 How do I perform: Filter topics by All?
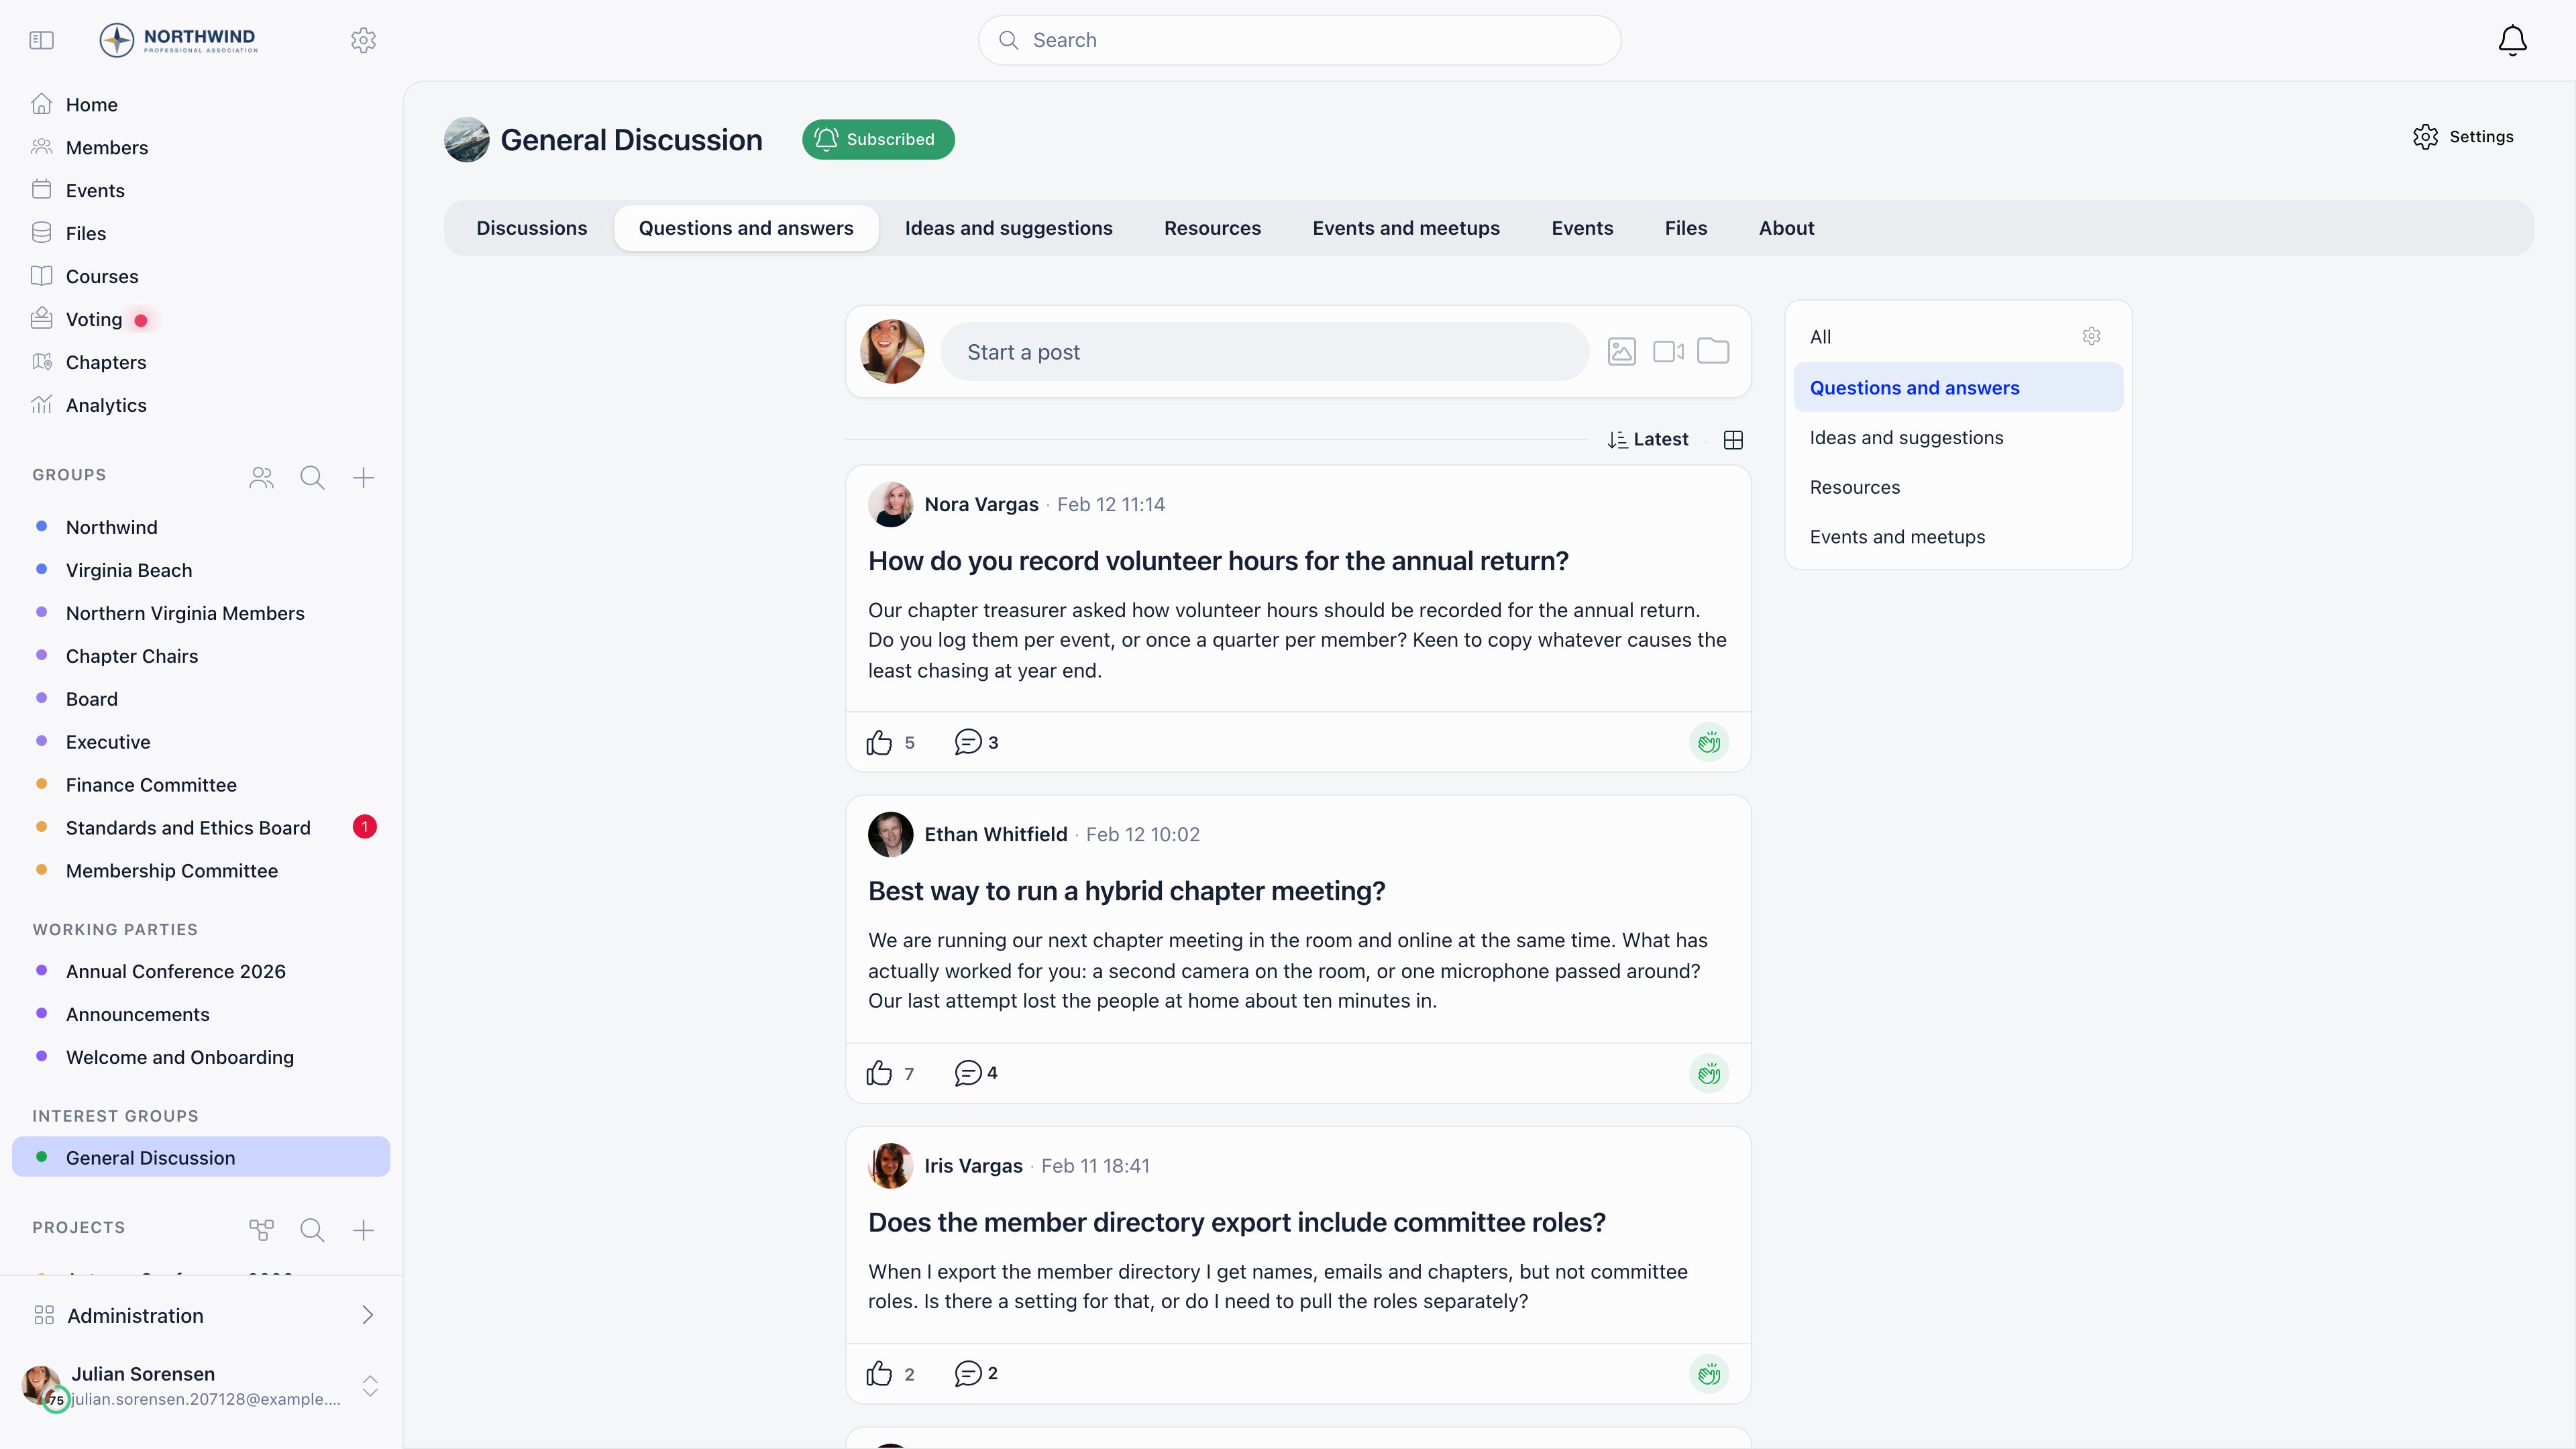point(1820,337)
